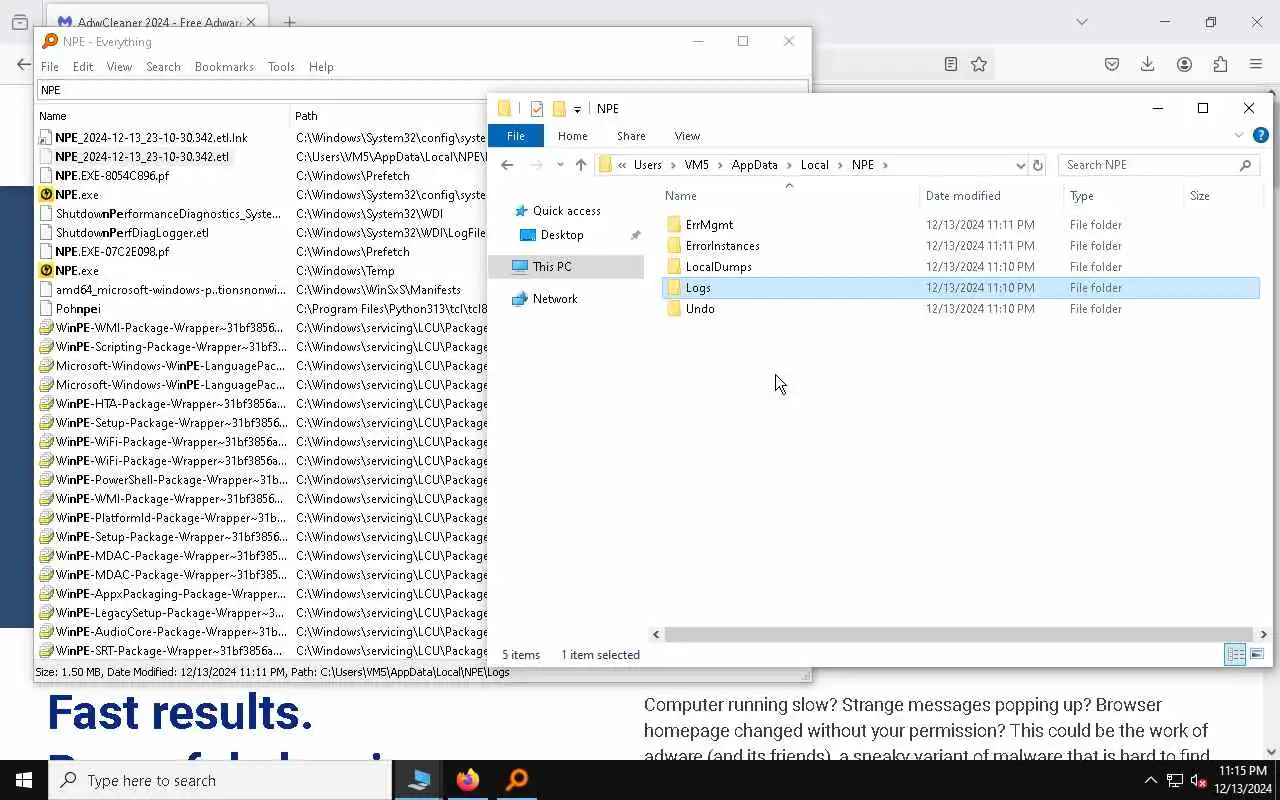The width and height of the screenshot is (1280, 800).
Task: Open Everything from the taskbar
Action: [x=516, y=780]
